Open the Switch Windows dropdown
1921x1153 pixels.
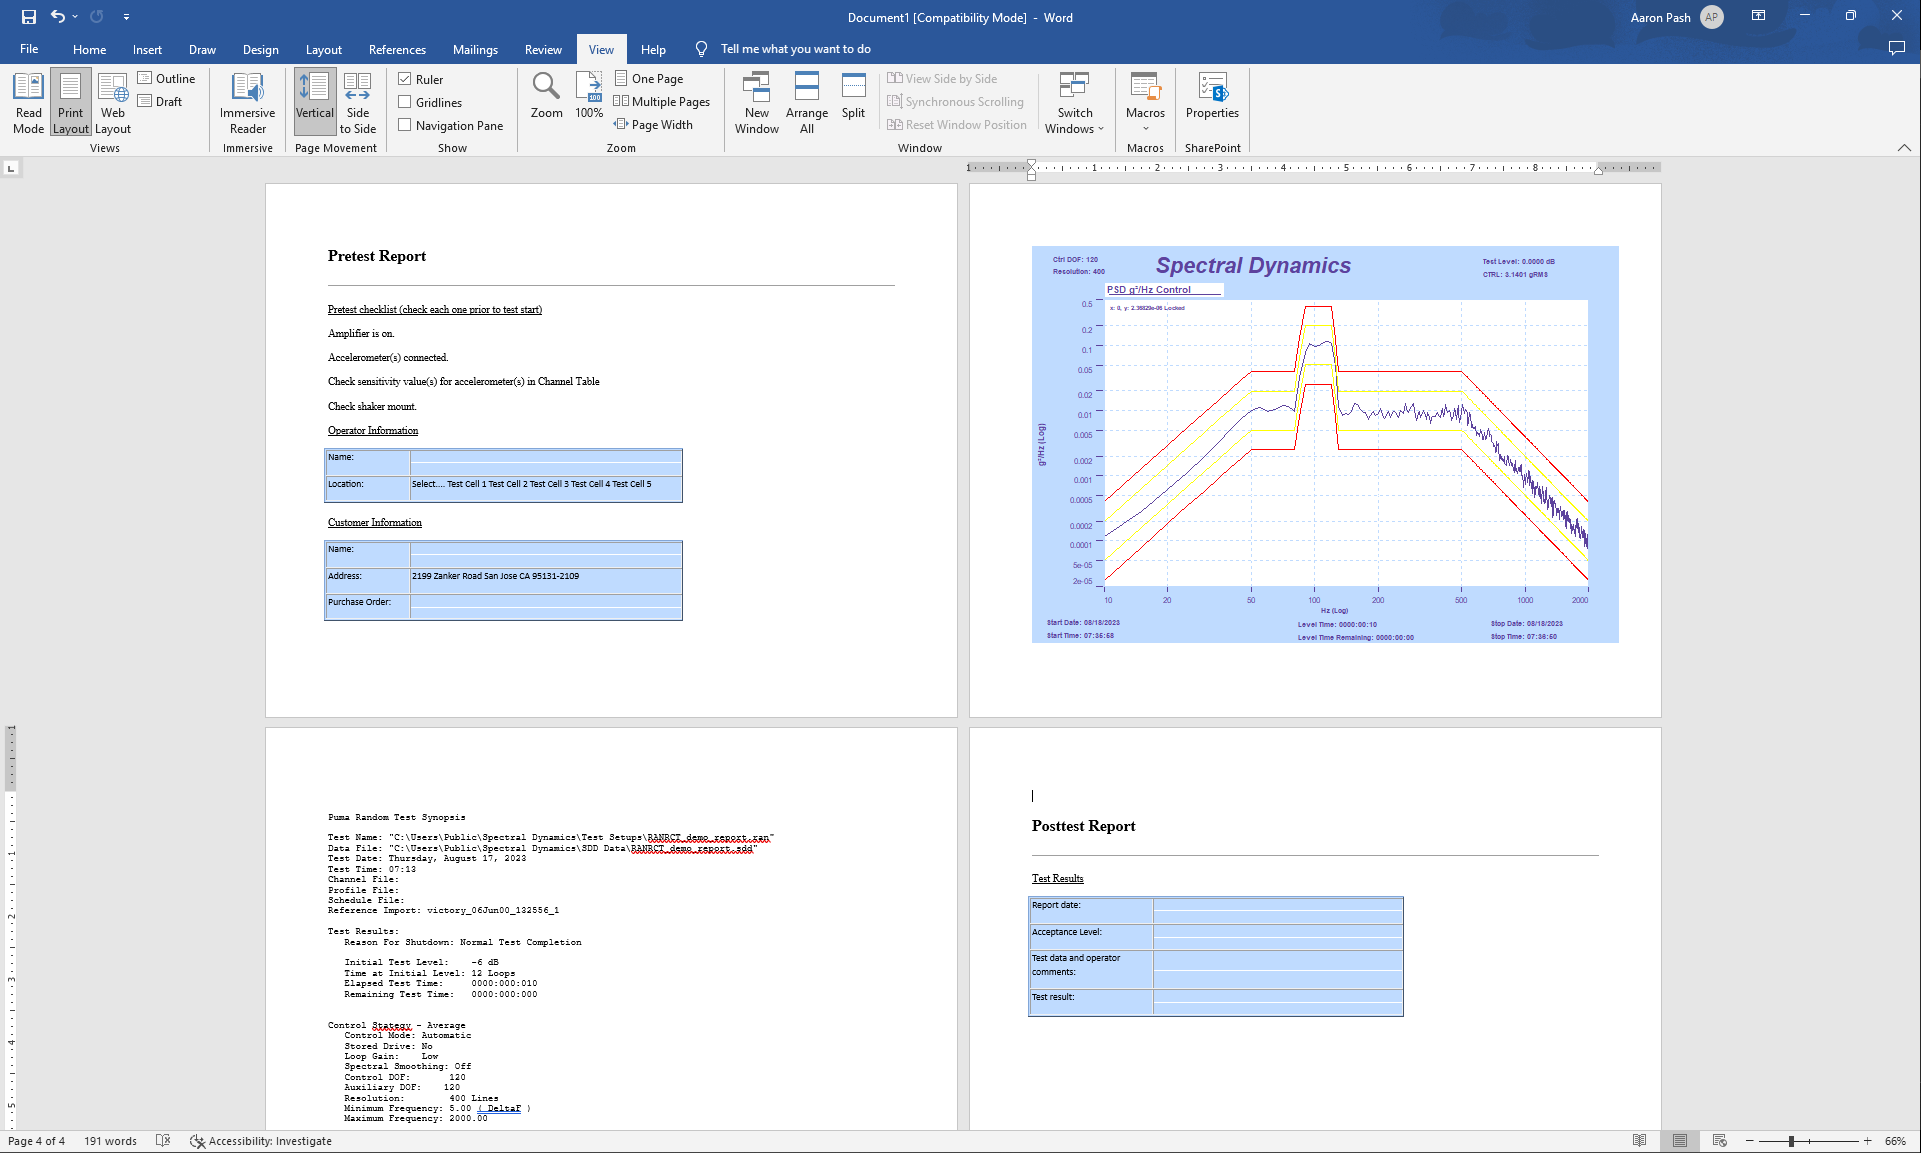(1075, 103)
